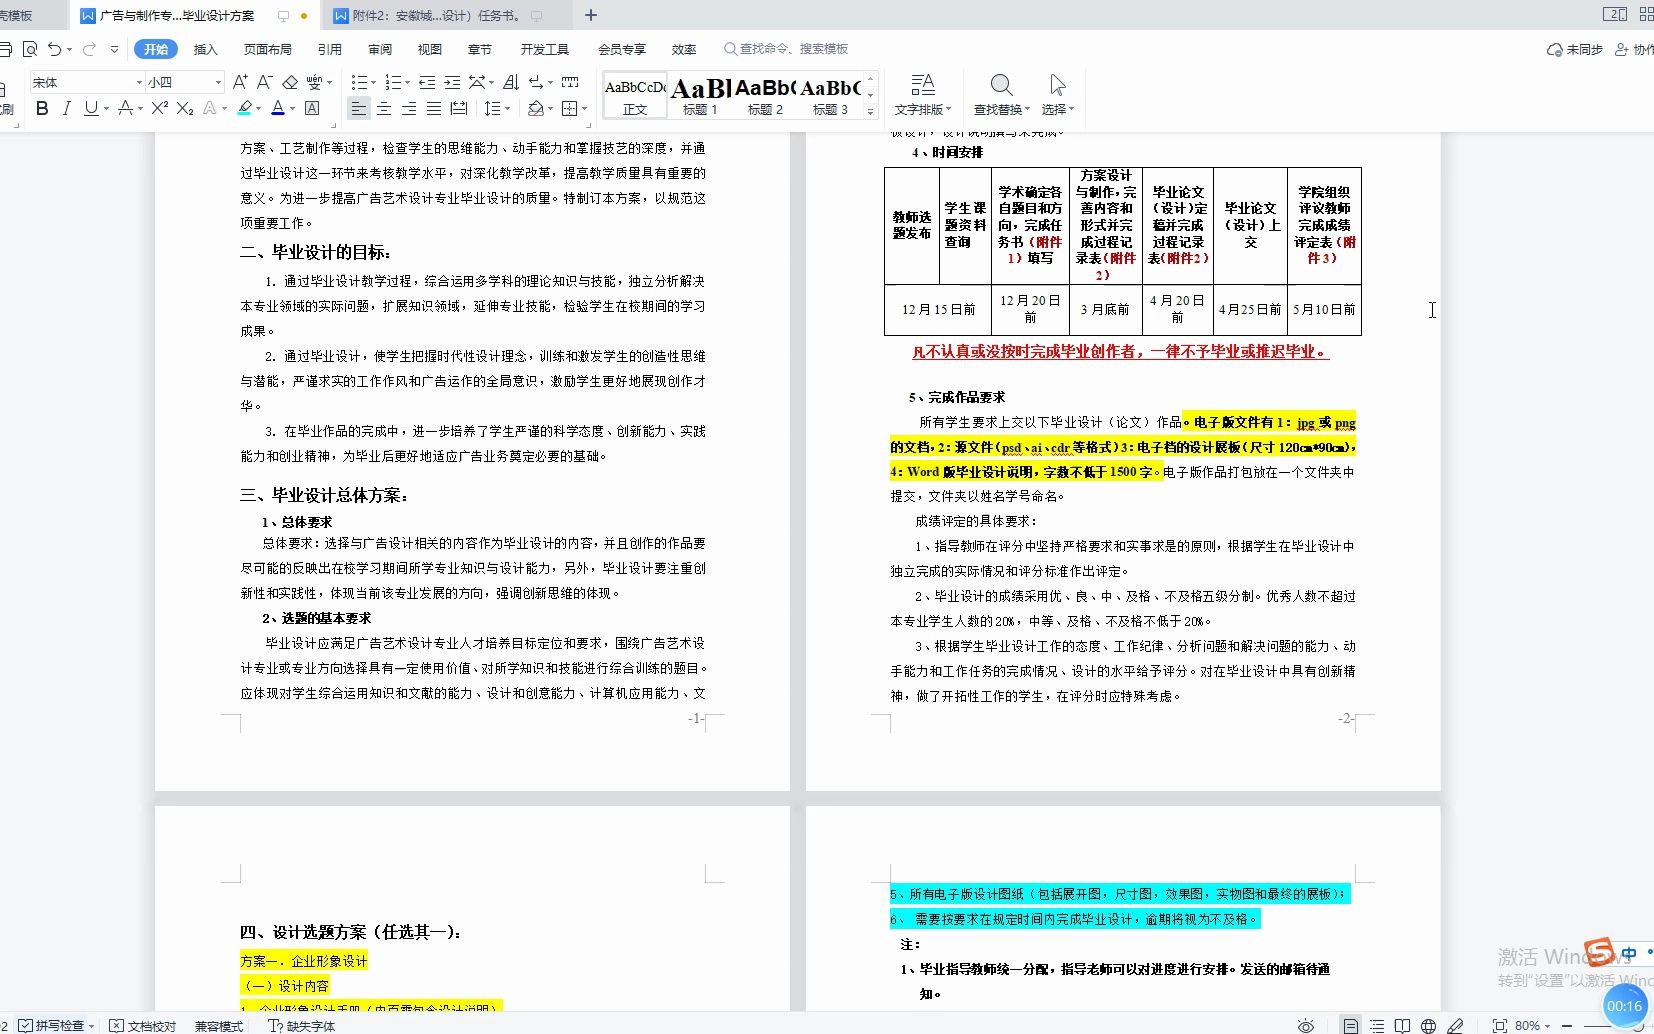
Task: Click the fit-page zoom icon beside 80%
Action: click(x=1500, y=1025)
